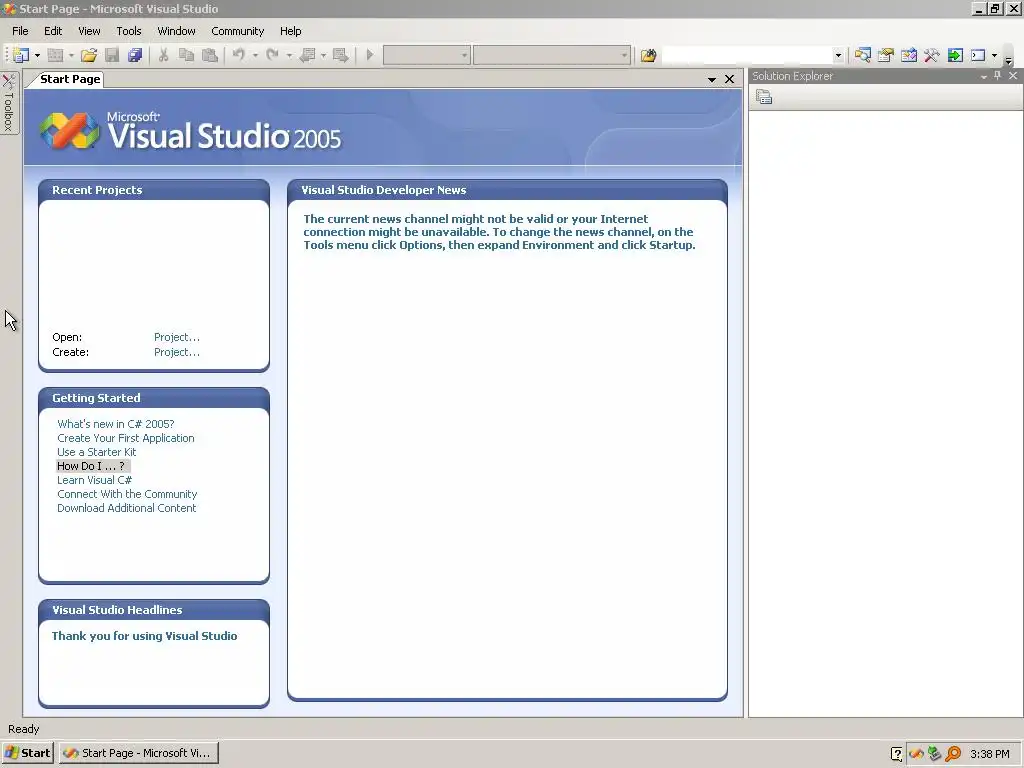Toggle auto-hide pin on Solution Explorer

[x=997, y=76]
